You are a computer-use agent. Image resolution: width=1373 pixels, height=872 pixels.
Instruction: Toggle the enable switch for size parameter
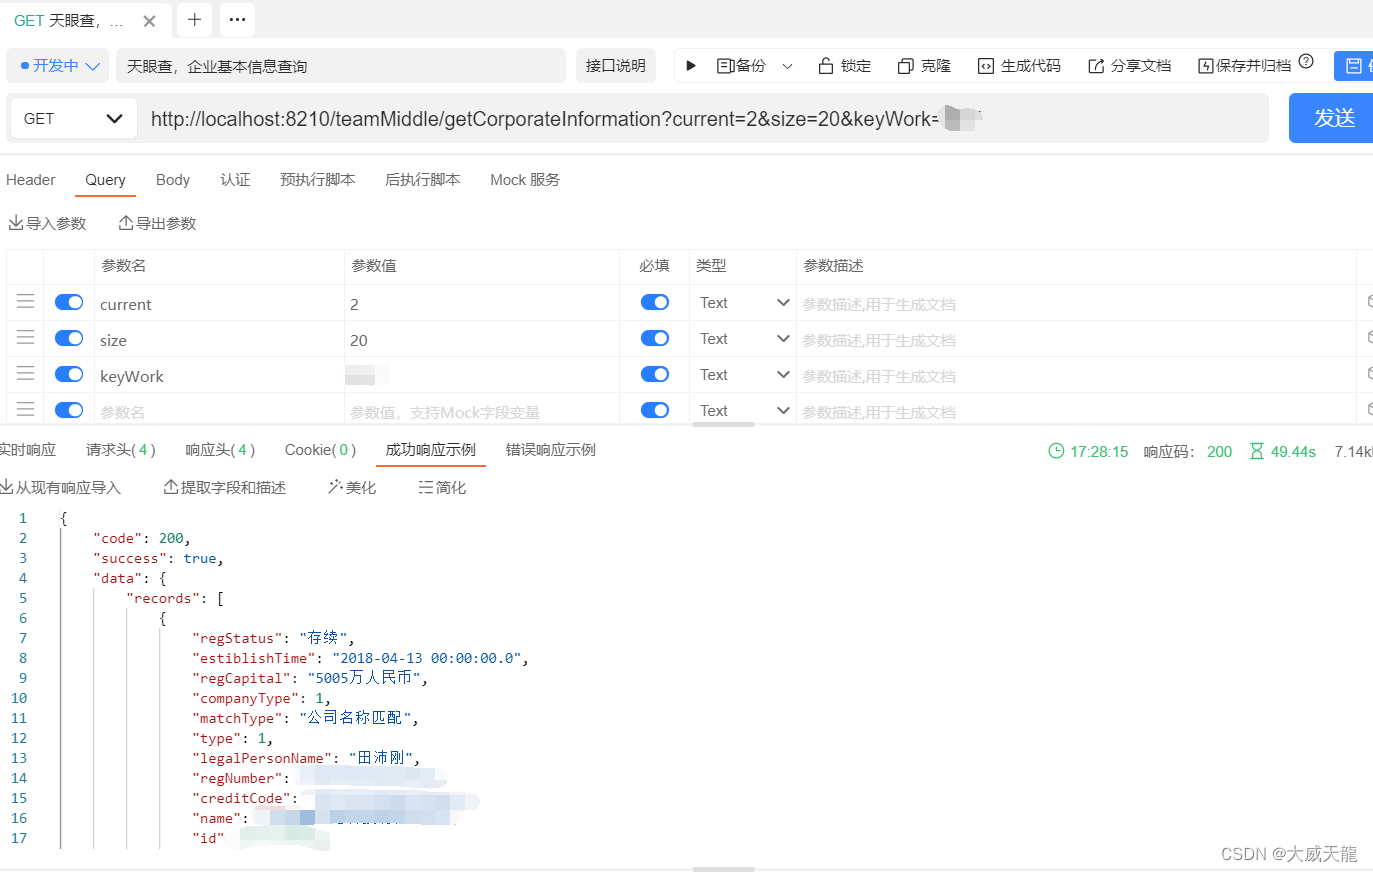69,338
